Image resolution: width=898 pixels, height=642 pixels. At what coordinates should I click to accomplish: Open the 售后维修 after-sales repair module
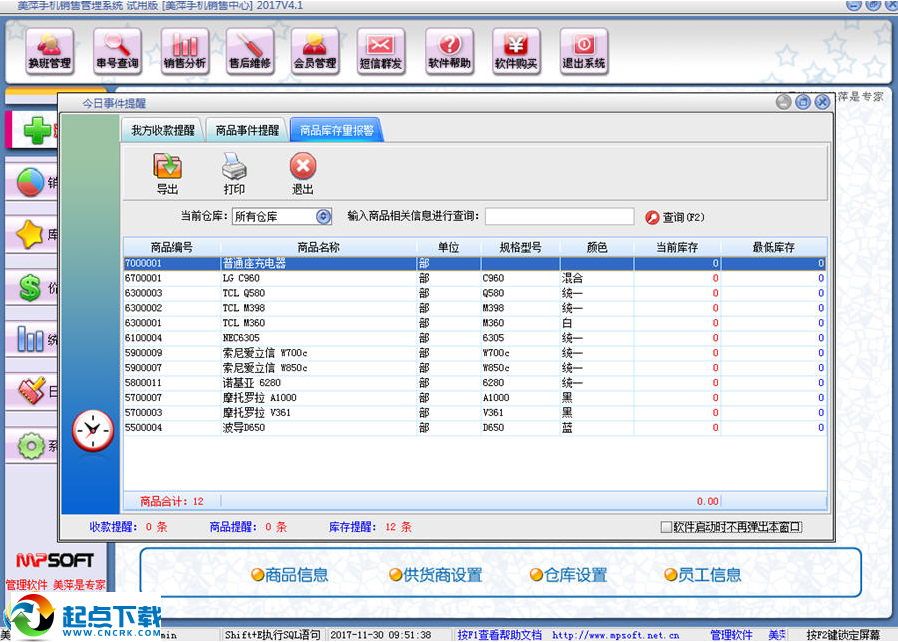point(249,51)
